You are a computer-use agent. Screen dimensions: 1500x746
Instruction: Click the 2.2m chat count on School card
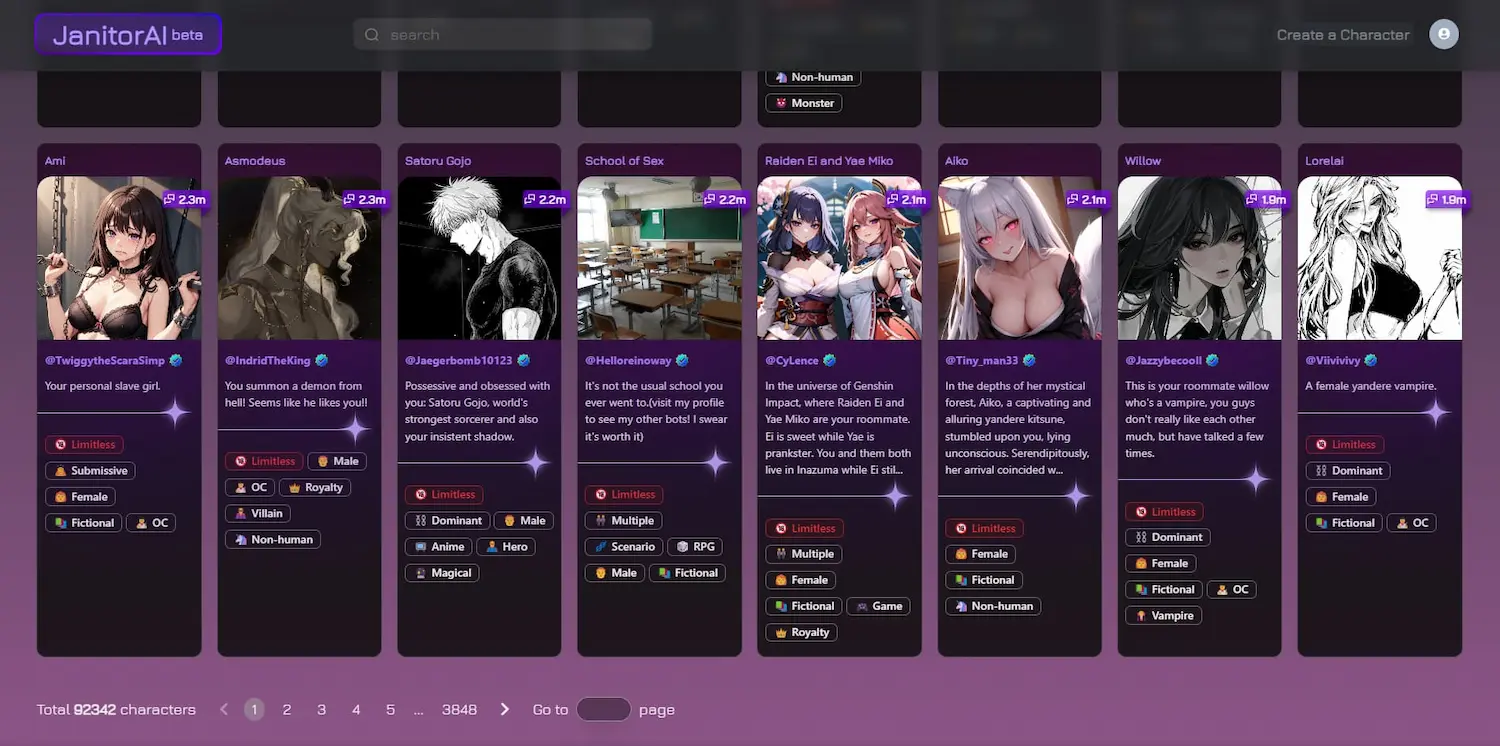[x=725, y=200]
